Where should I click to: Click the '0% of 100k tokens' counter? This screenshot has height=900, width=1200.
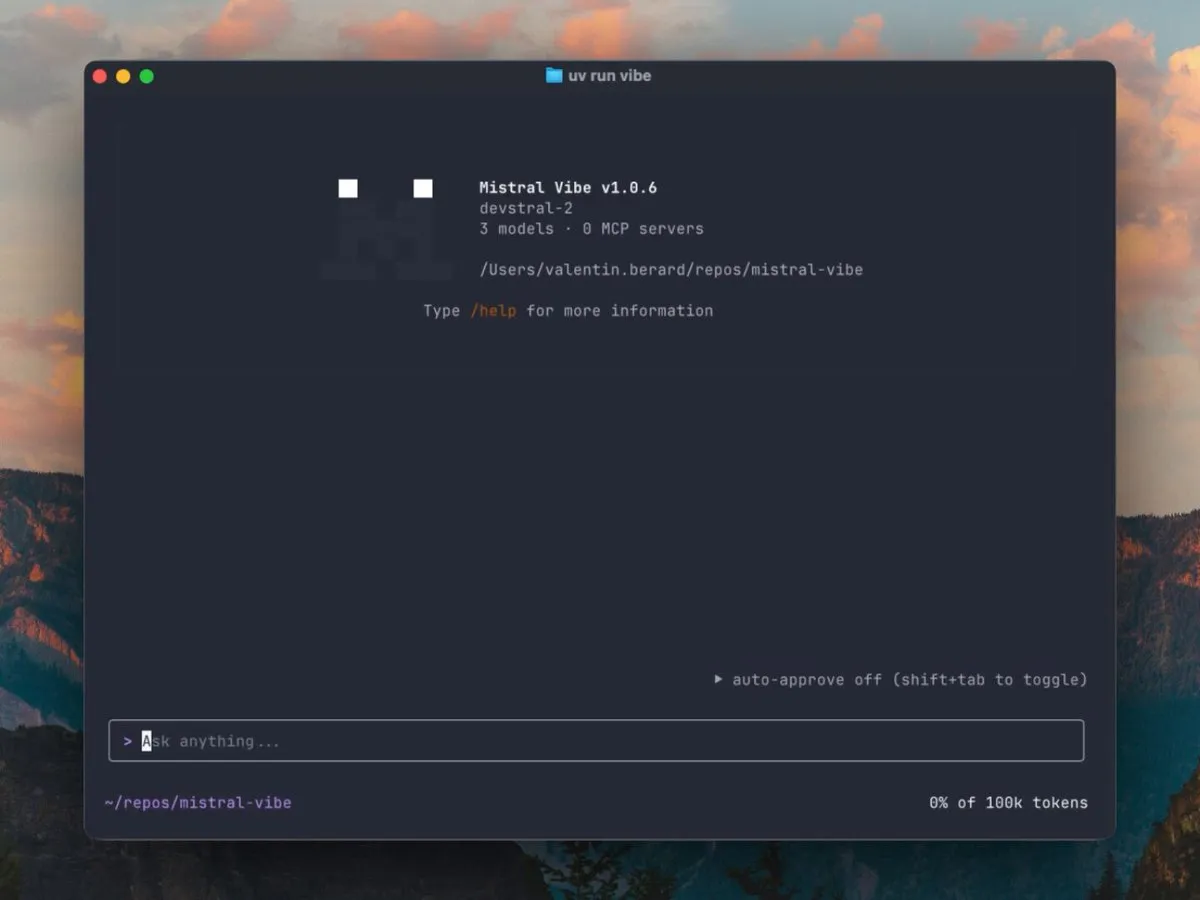1008,803
